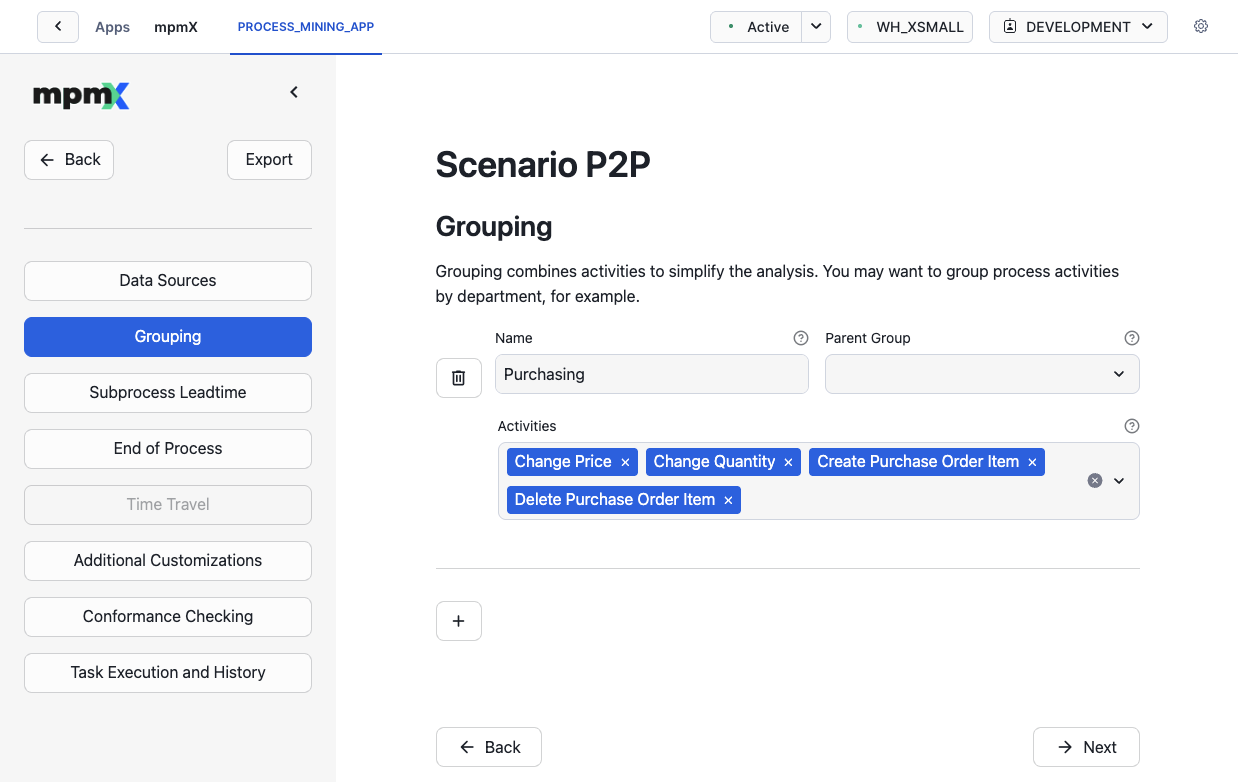The width and height of the screenshot is (1238, 782).
Task: Remove Delete Purchase Order Item tag
Action: pyautogui.click(x=728, y=500)
